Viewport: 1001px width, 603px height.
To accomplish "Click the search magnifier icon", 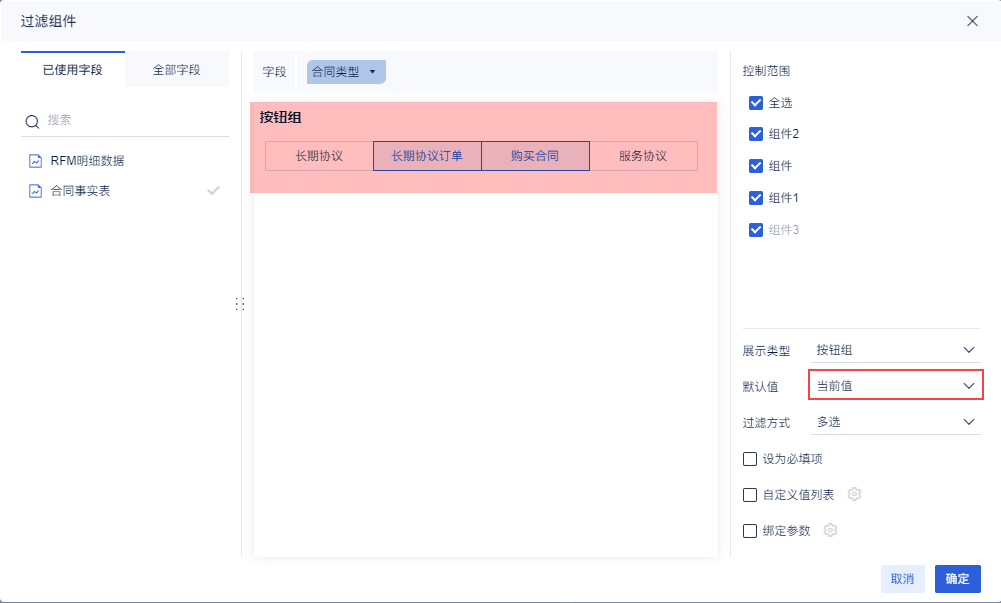I will pyautogui.click(x=32, y=121).
